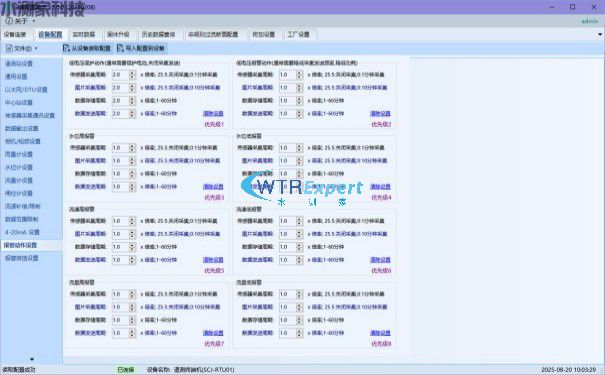Select the 实时数据 tab
Viewport: 605px width, 375px height.
(84, 34)
